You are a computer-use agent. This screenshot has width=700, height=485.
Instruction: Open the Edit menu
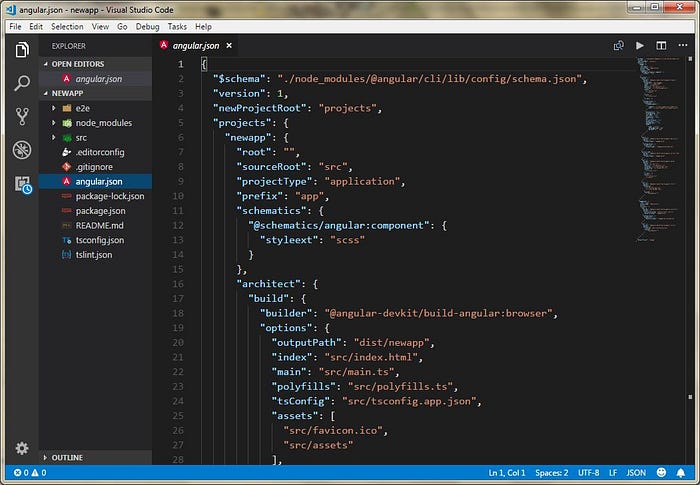click(36, 26)
